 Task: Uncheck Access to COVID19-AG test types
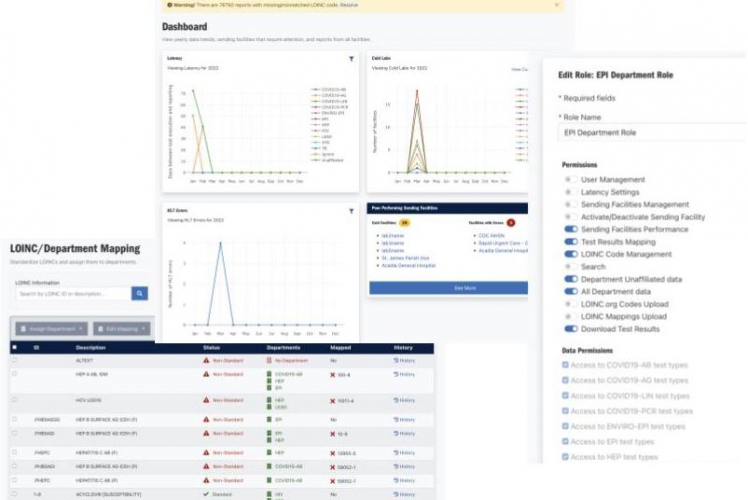coord(565,380)
